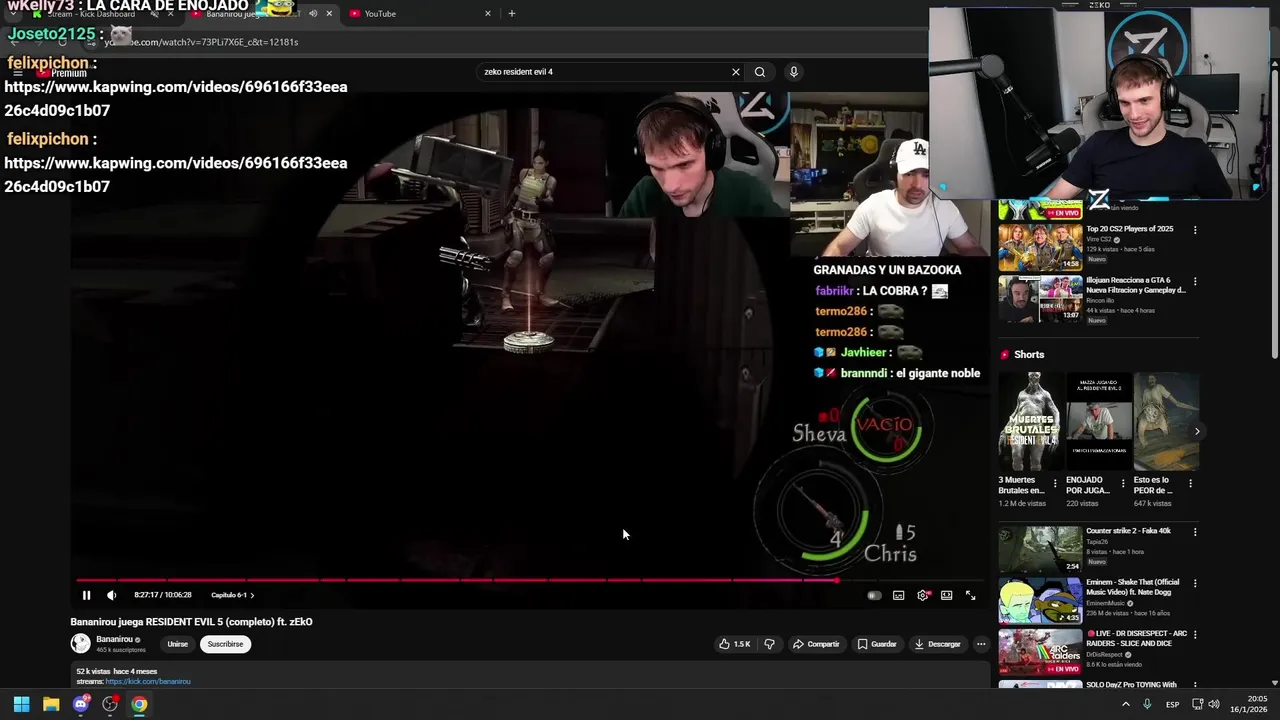Screen dimensions: 1280x720
Task: Open Counter strike 2 - Faka 40k video
Action: tap(1040, 549)
